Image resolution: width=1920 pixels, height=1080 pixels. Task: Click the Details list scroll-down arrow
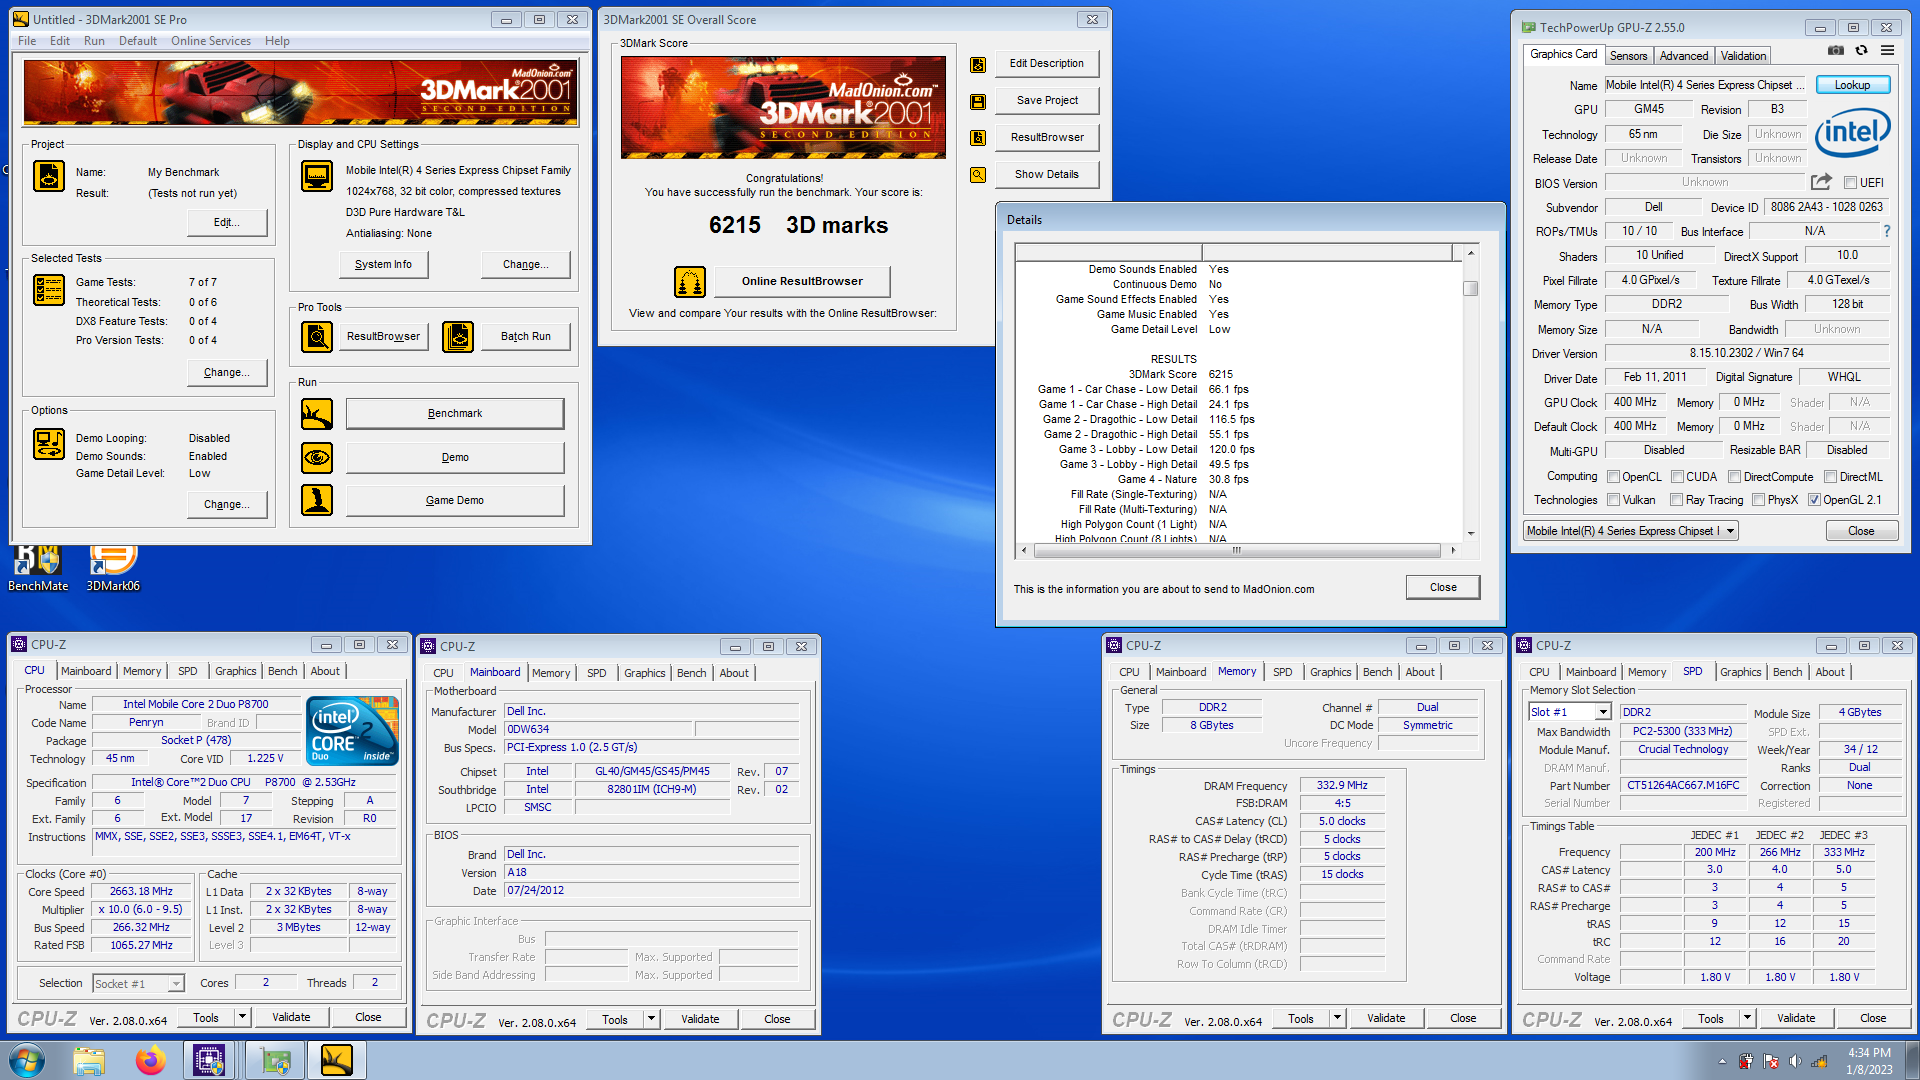click(x=1470, y=534)
